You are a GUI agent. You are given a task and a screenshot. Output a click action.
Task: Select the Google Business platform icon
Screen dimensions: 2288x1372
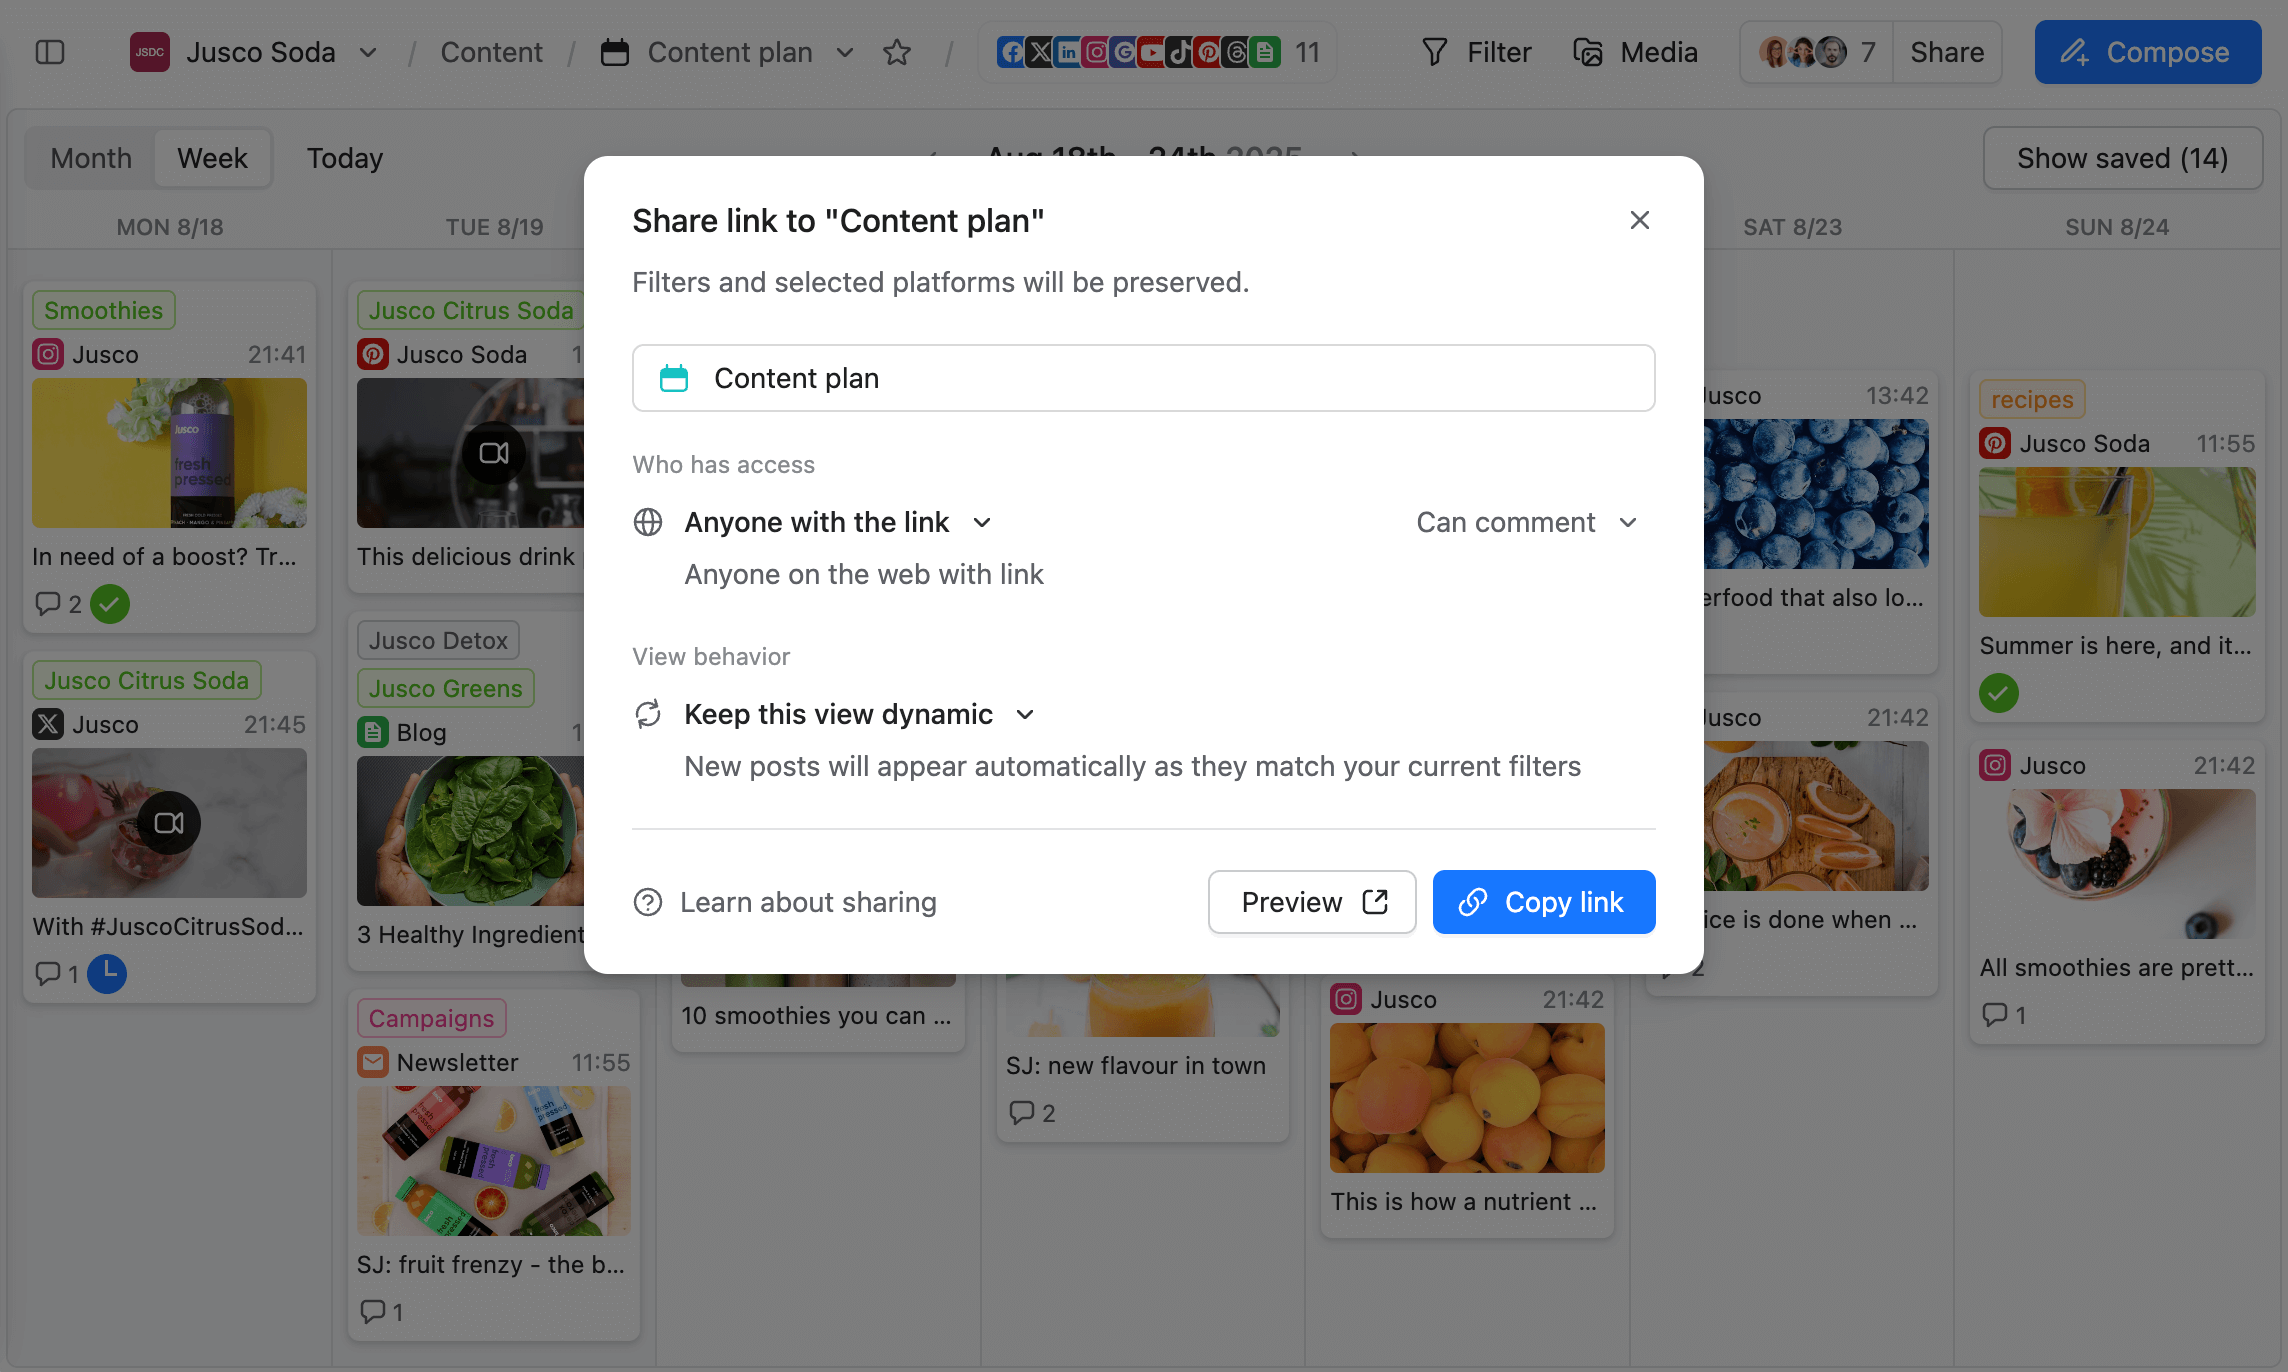click(1124, 52)
